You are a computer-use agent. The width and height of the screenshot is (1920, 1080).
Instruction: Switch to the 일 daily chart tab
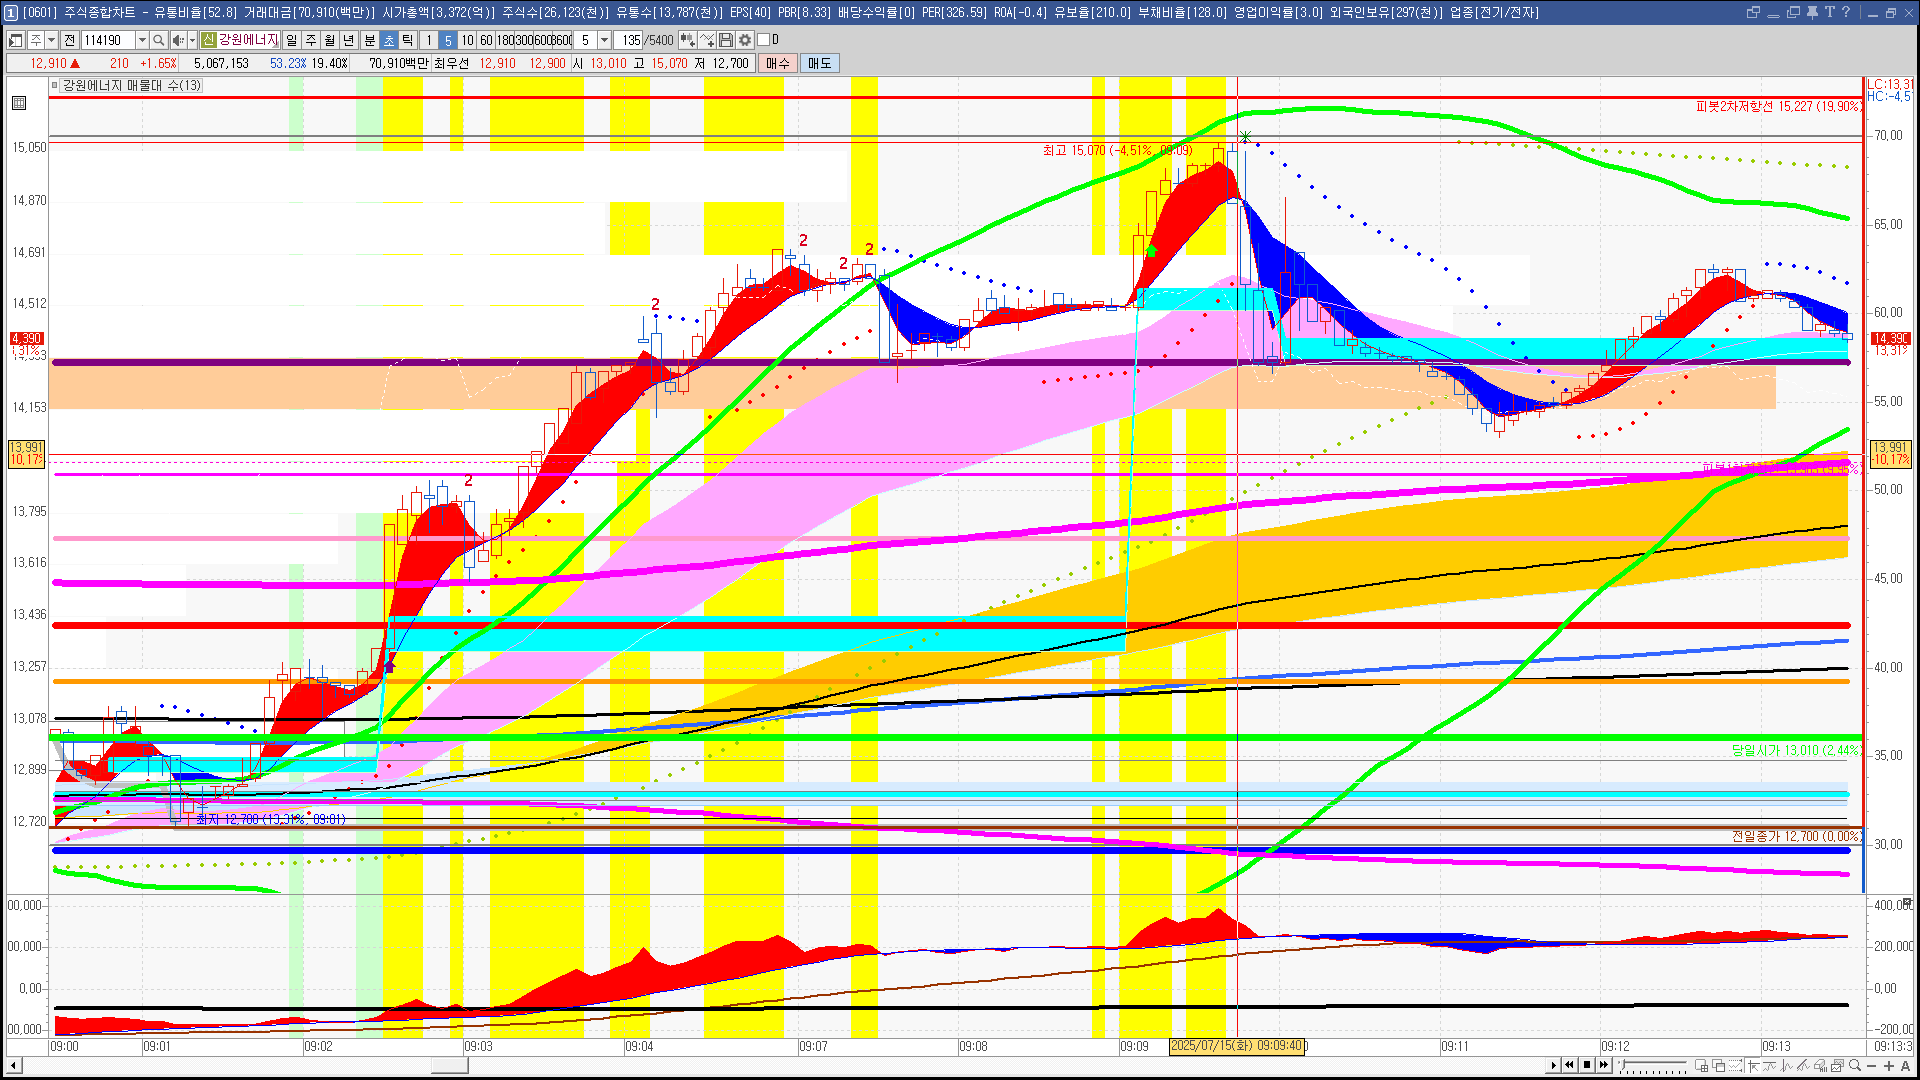pyautogui.click(x=291, y=40)
